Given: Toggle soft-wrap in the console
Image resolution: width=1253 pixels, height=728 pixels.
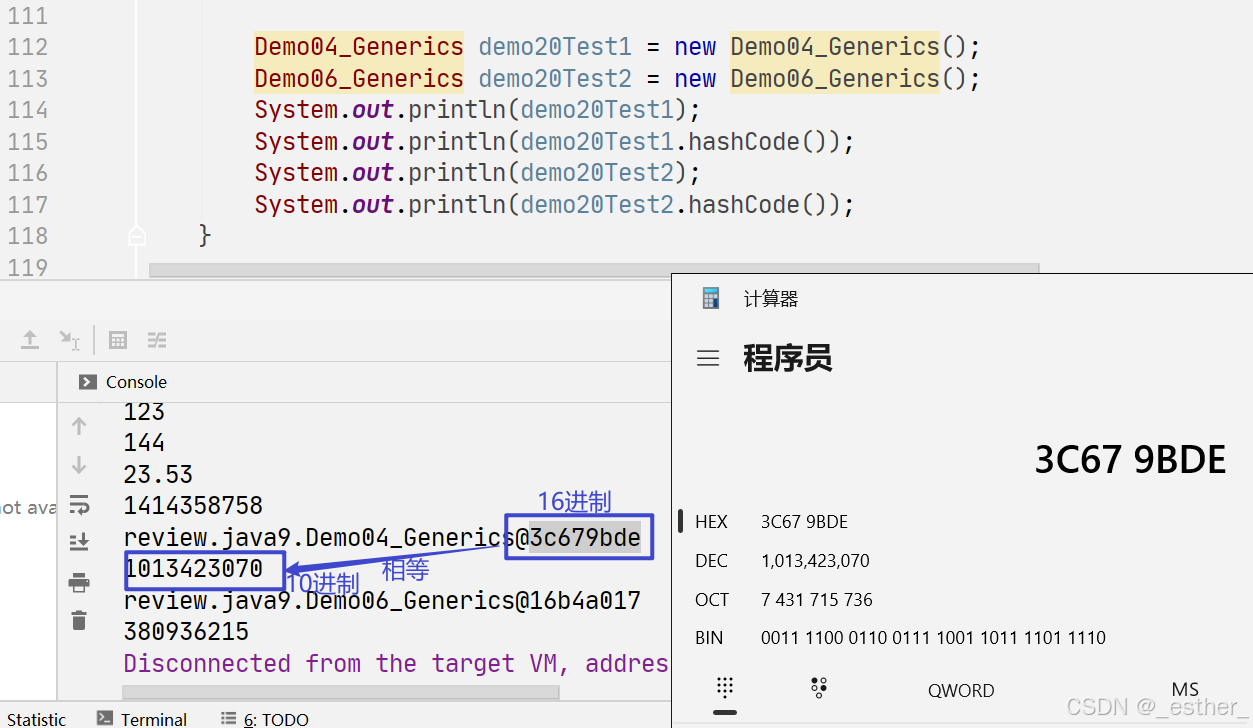Looking at the screenshot, I should [79, 503].
